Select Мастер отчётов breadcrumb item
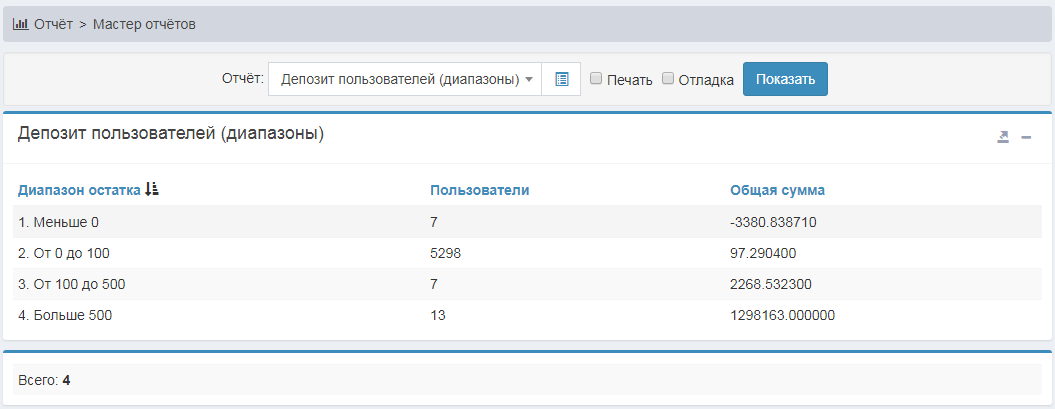Viewport: 1055px width, 409px height. [x=144, y=24]
